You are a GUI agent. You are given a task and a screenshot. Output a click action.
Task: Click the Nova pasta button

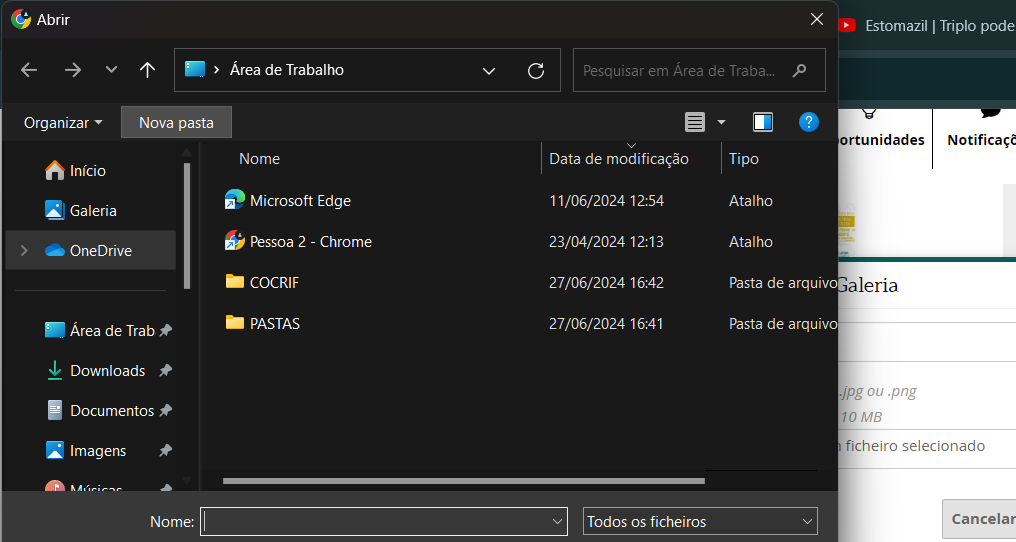click(x=176, y=122)
